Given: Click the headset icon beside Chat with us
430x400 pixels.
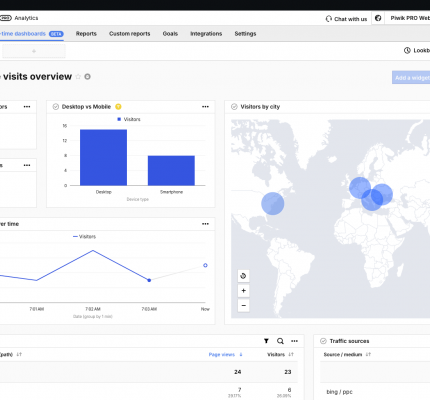Looking at the screenshot, I should click(329, 19).
